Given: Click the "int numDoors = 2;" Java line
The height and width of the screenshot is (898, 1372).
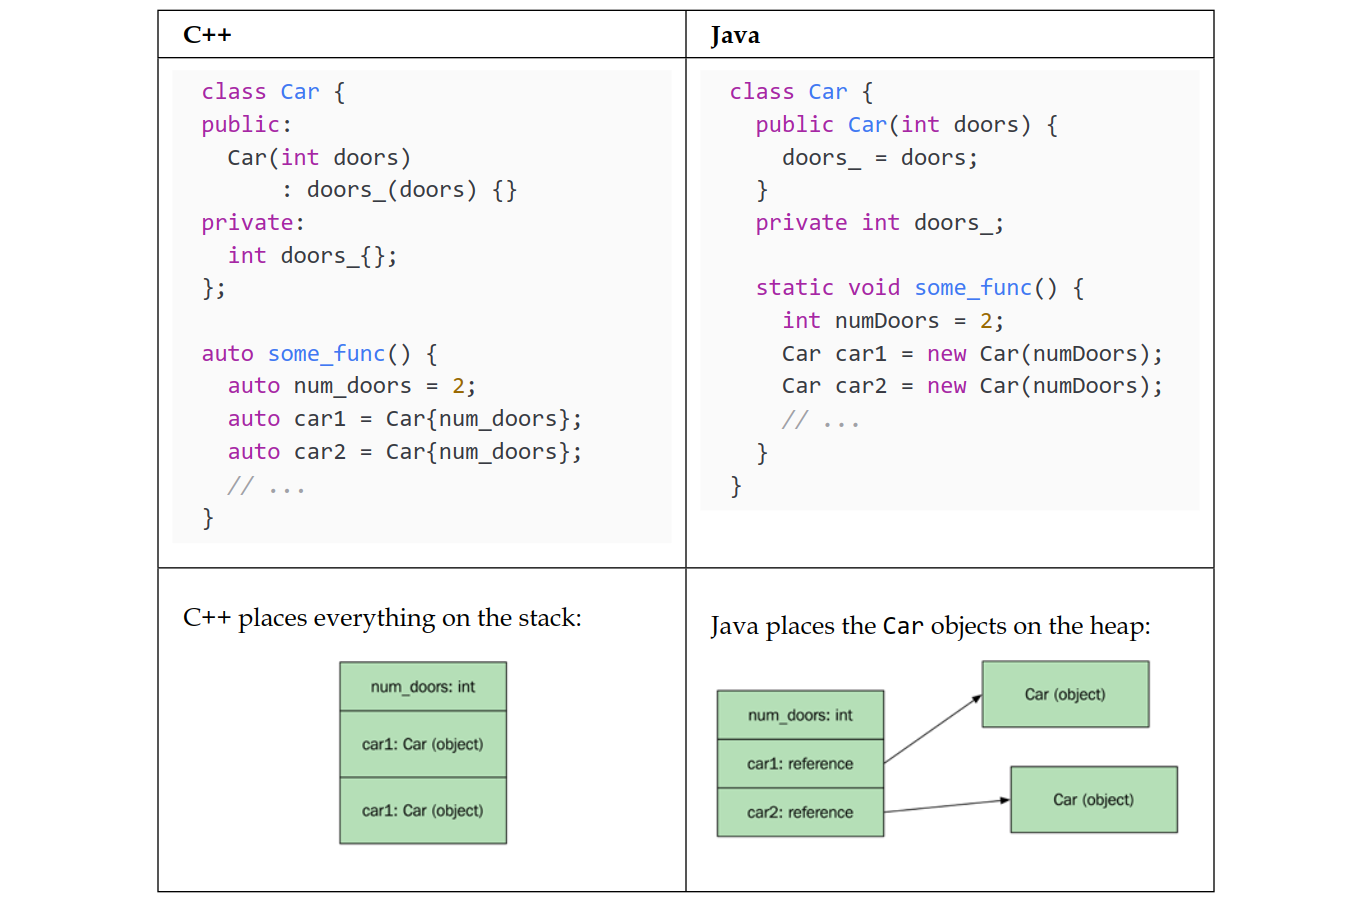Looking at the screenshot, I should [892, 321].
